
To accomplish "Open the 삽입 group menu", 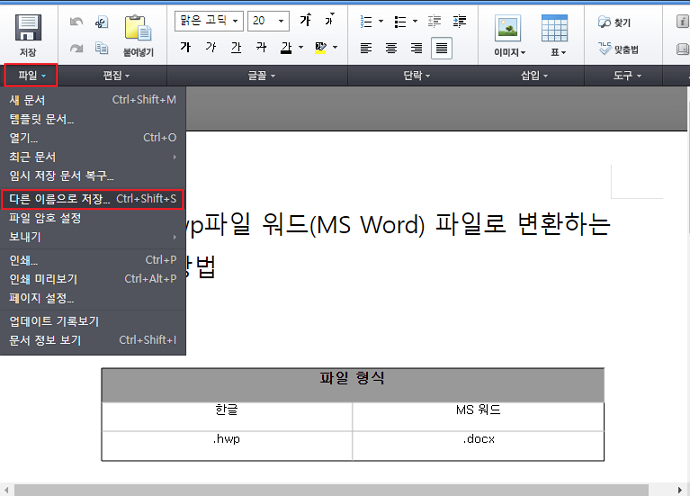I will tap(534, 76).
